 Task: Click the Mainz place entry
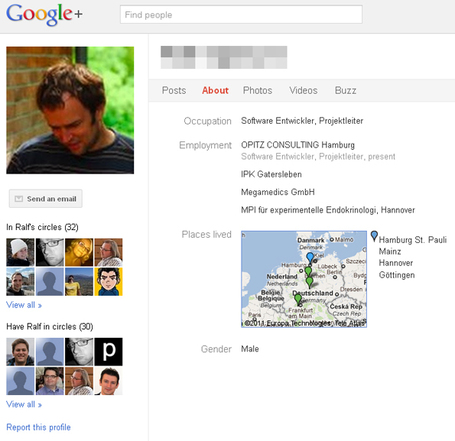pos(390,251)
